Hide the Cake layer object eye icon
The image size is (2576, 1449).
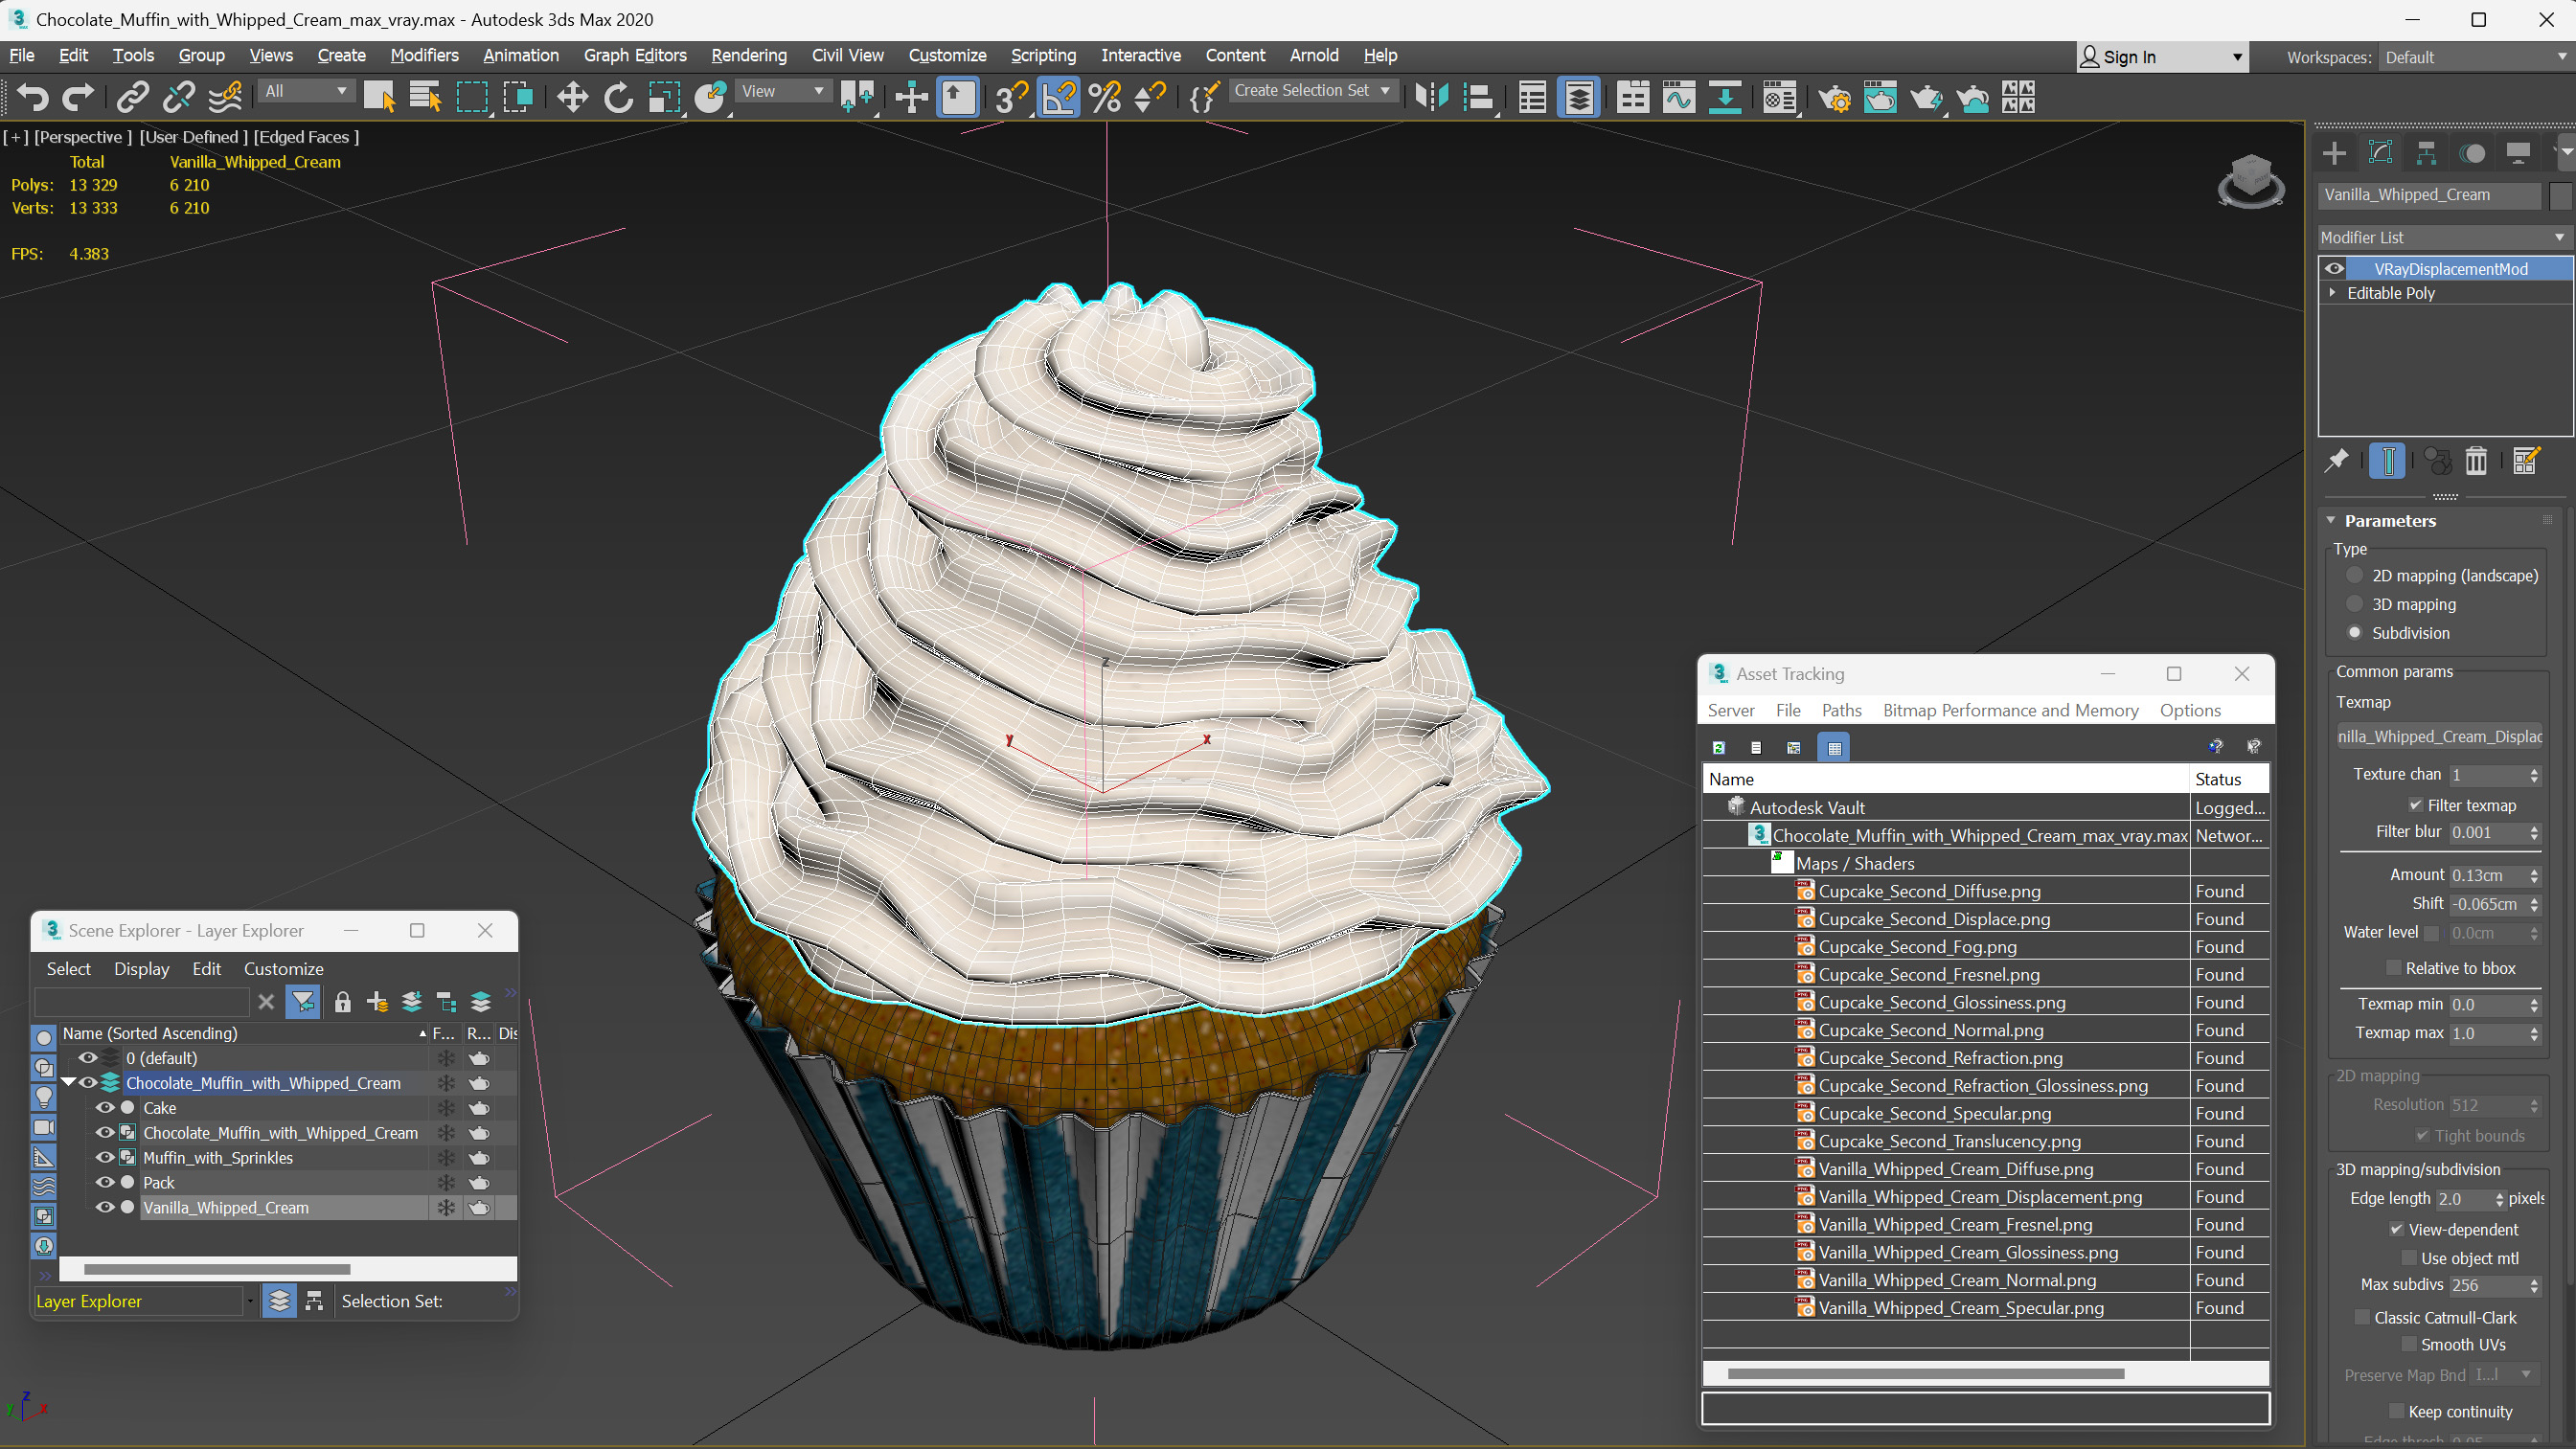(x=104, y=1108)
